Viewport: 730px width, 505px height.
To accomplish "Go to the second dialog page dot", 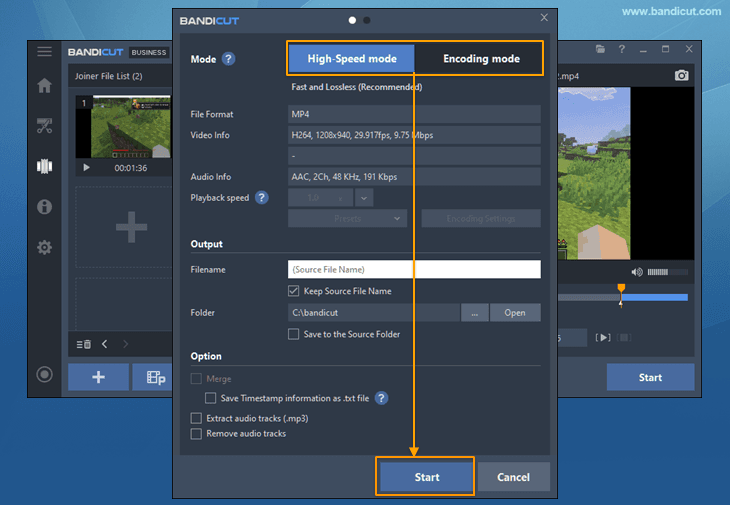I will (367, 20).
